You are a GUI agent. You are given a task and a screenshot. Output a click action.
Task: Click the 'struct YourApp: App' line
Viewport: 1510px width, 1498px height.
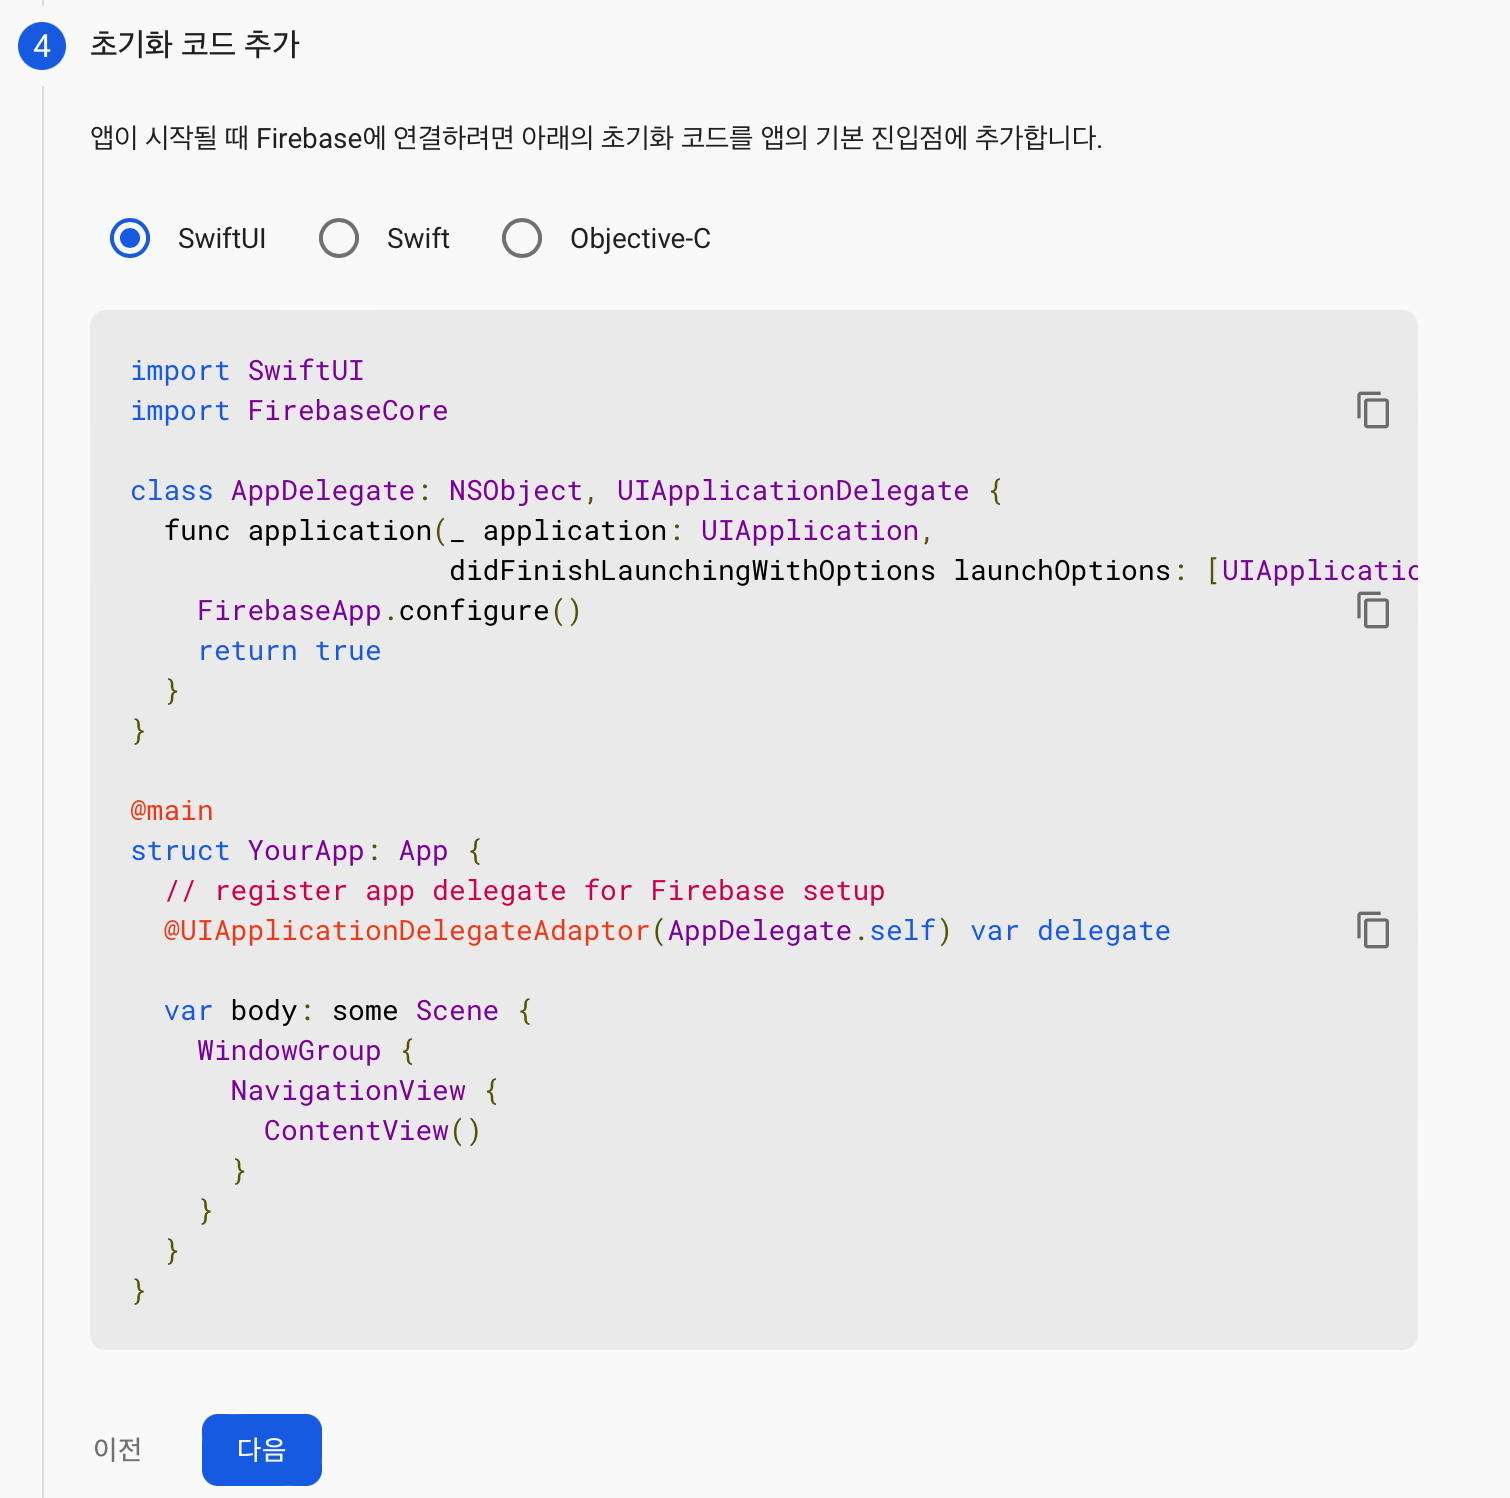coord(306,851)
